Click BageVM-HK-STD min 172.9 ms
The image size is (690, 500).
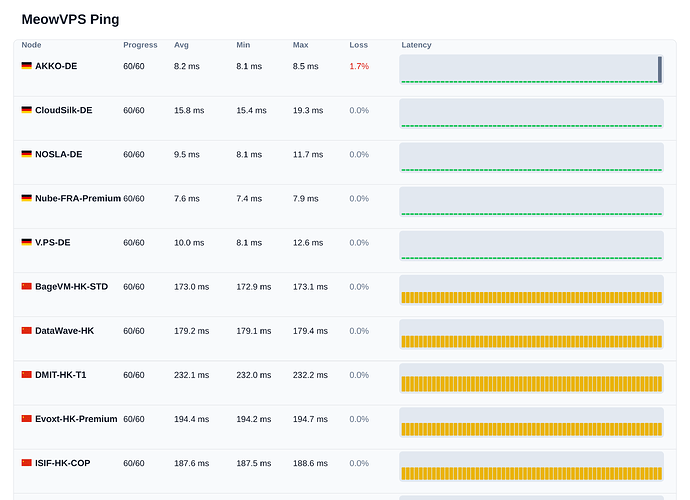tap(254, 287)
